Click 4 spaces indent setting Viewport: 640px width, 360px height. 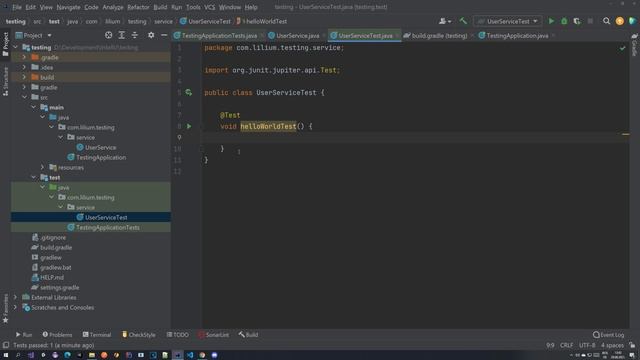coord(612,345)
